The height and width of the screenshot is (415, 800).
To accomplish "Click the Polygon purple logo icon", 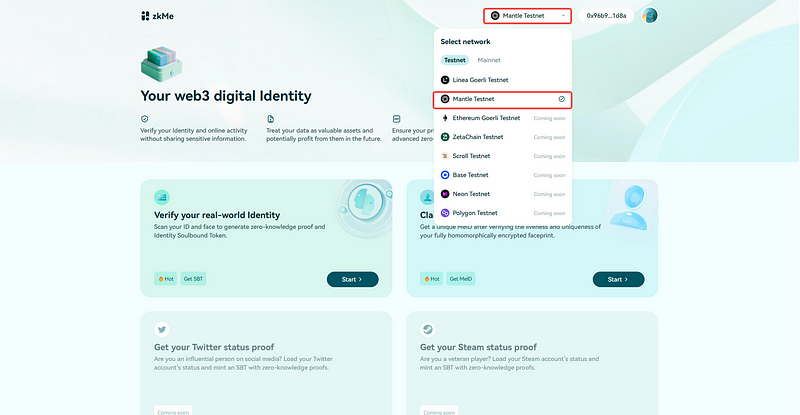I will pyautogui.click(x=445, y=213).
